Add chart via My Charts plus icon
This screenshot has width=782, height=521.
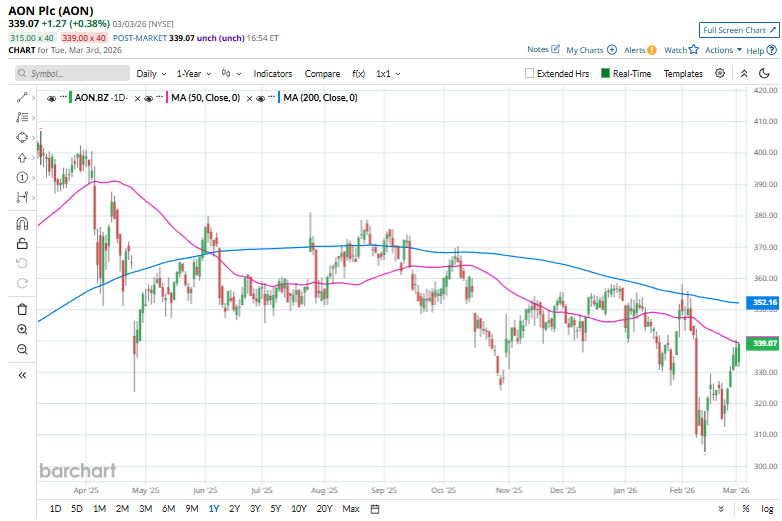point(612,50)
